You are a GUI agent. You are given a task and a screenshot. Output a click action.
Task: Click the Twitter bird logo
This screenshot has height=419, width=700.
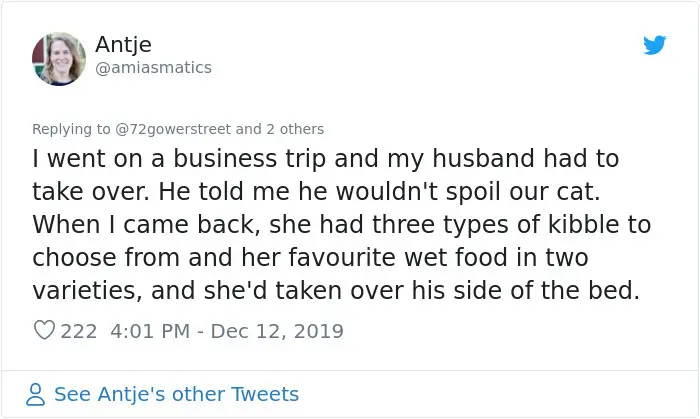(x=654, y=46)
